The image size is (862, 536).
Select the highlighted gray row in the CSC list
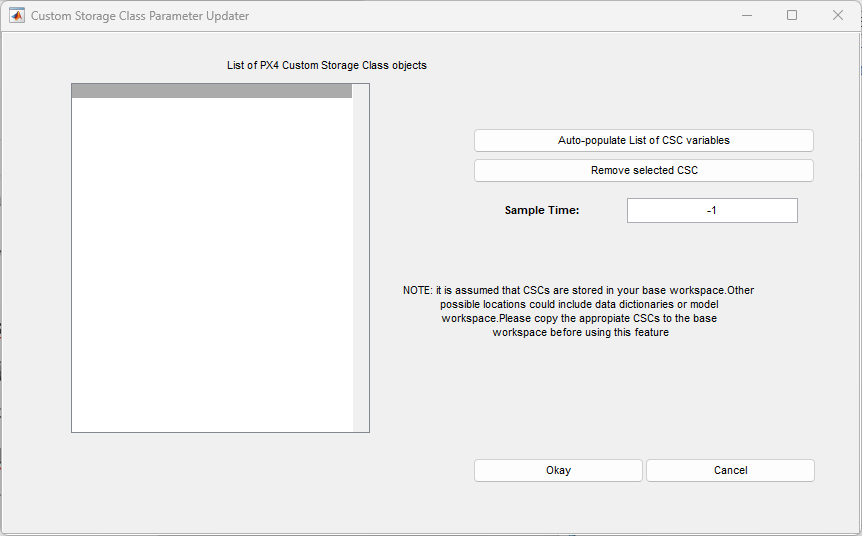coord(212,91)
